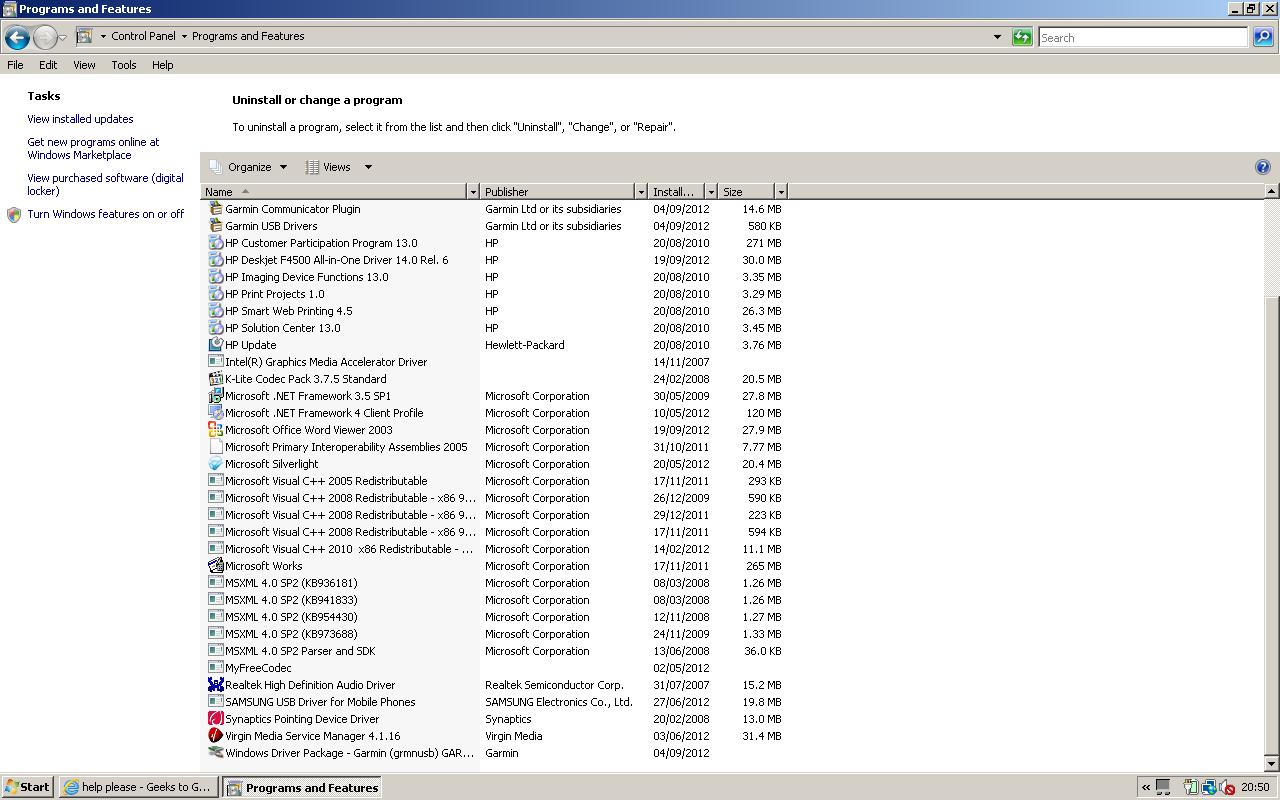Select Microsoft Visual C++ 2005 Redistributable
Image resolution: width=1280 pixels, height=800 pixels.
click(494, 481)
